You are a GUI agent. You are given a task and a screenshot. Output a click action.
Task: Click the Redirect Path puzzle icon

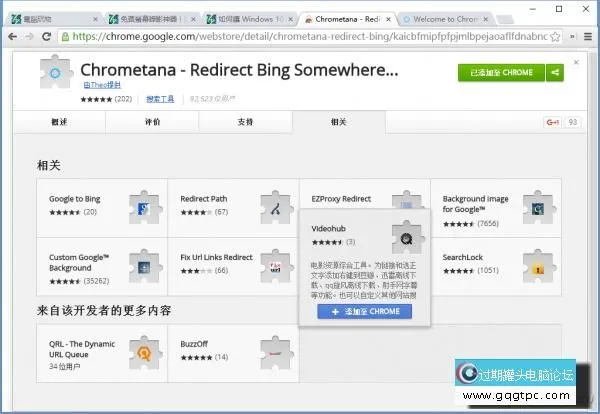point(277,207)
